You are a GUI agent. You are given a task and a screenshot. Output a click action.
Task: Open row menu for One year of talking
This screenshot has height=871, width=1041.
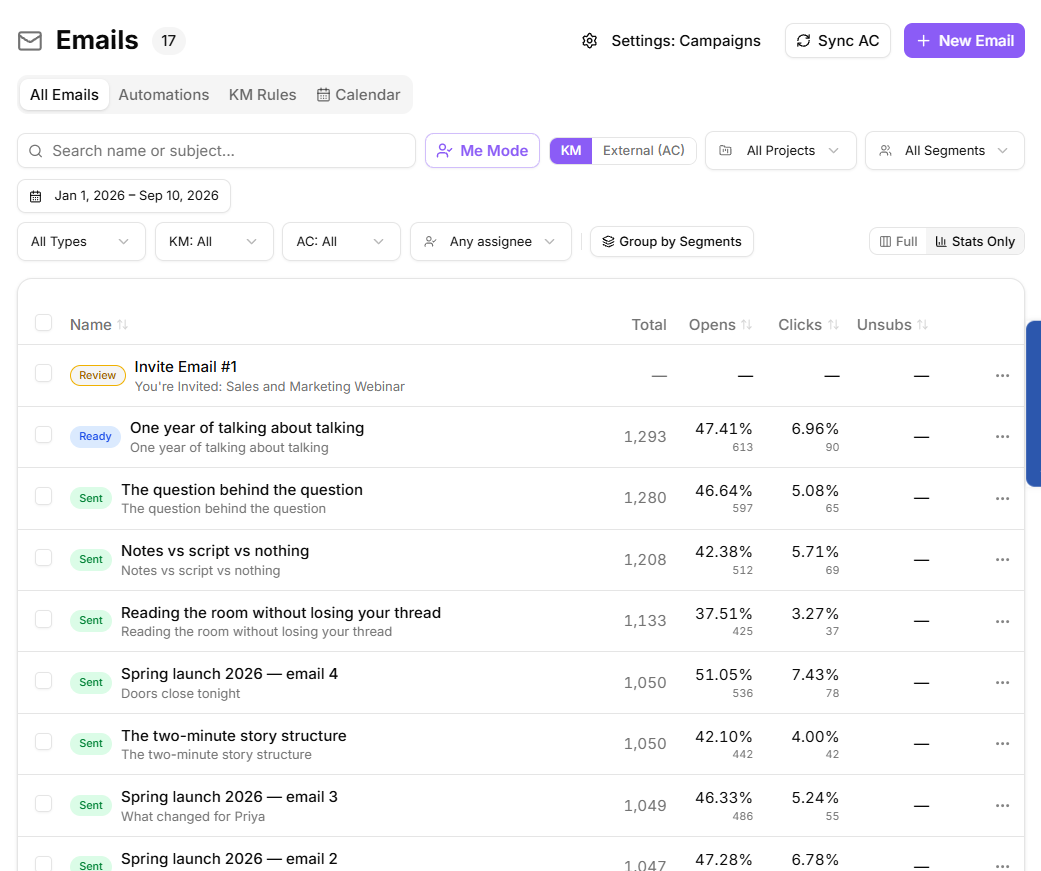(1002, 437)
